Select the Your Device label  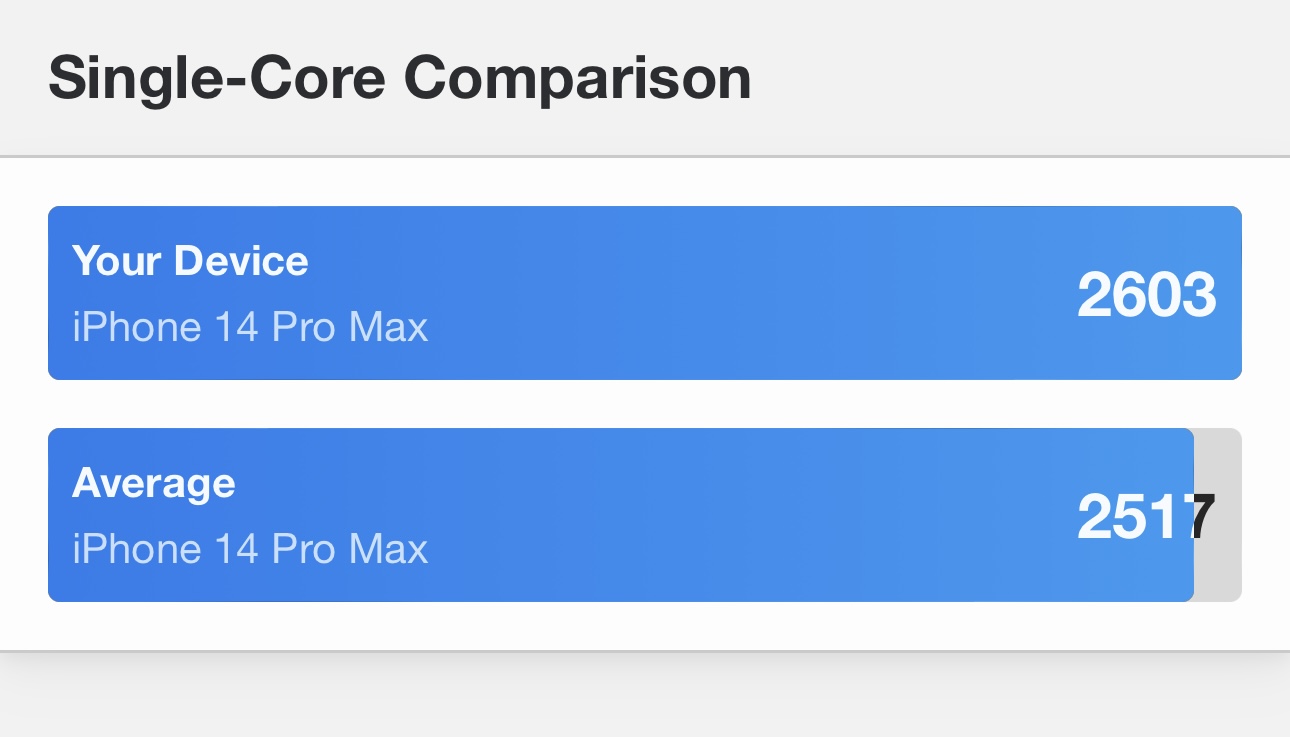(190, 261)
